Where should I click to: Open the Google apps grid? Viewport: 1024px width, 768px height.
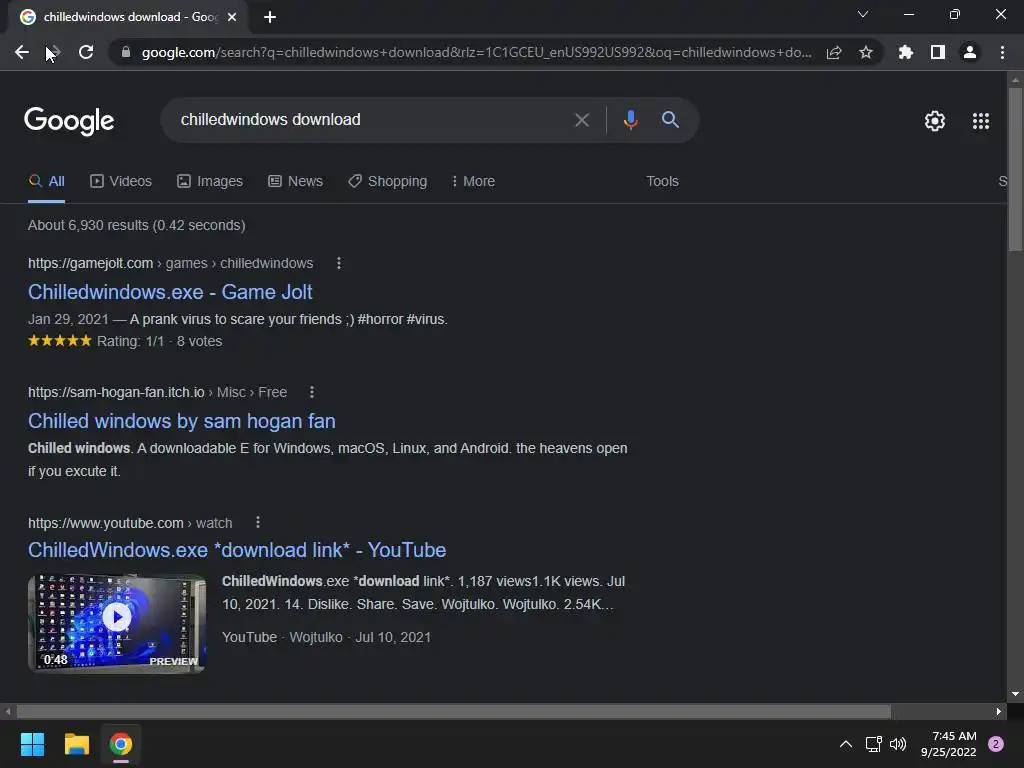coord(981,121)
